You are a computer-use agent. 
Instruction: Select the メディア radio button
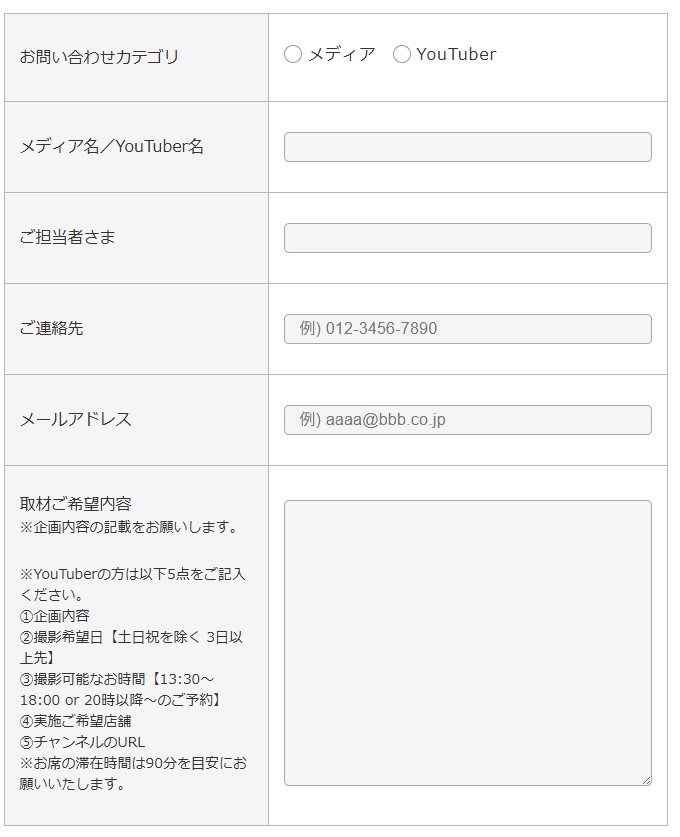[293, 54]
